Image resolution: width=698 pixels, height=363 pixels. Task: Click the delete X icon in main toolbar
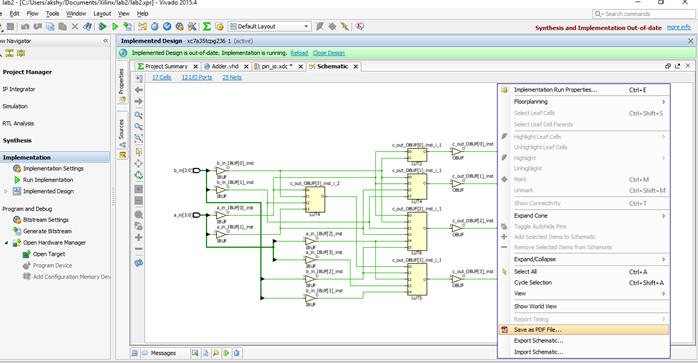[x=75, y=27]
